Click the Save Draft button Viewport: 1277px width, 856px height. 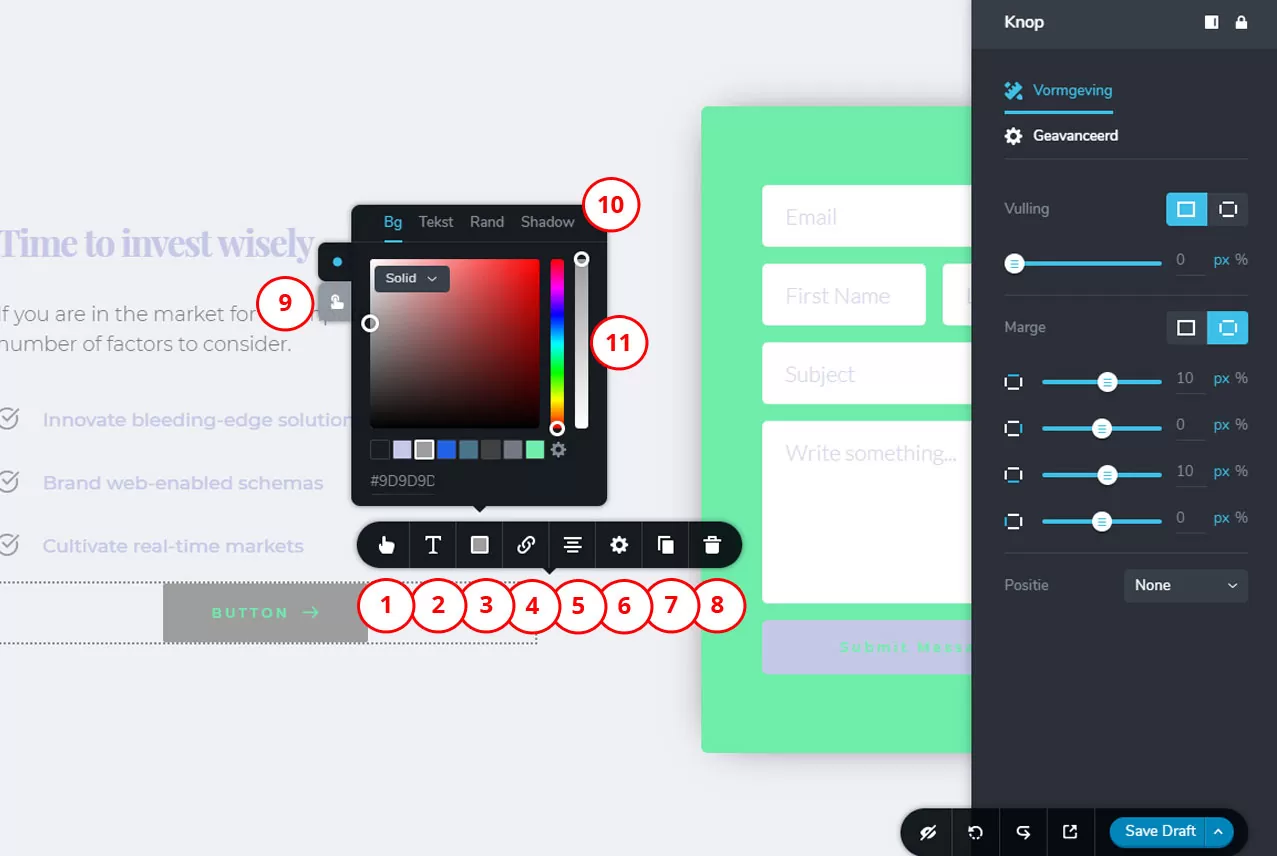point(1159,831)
